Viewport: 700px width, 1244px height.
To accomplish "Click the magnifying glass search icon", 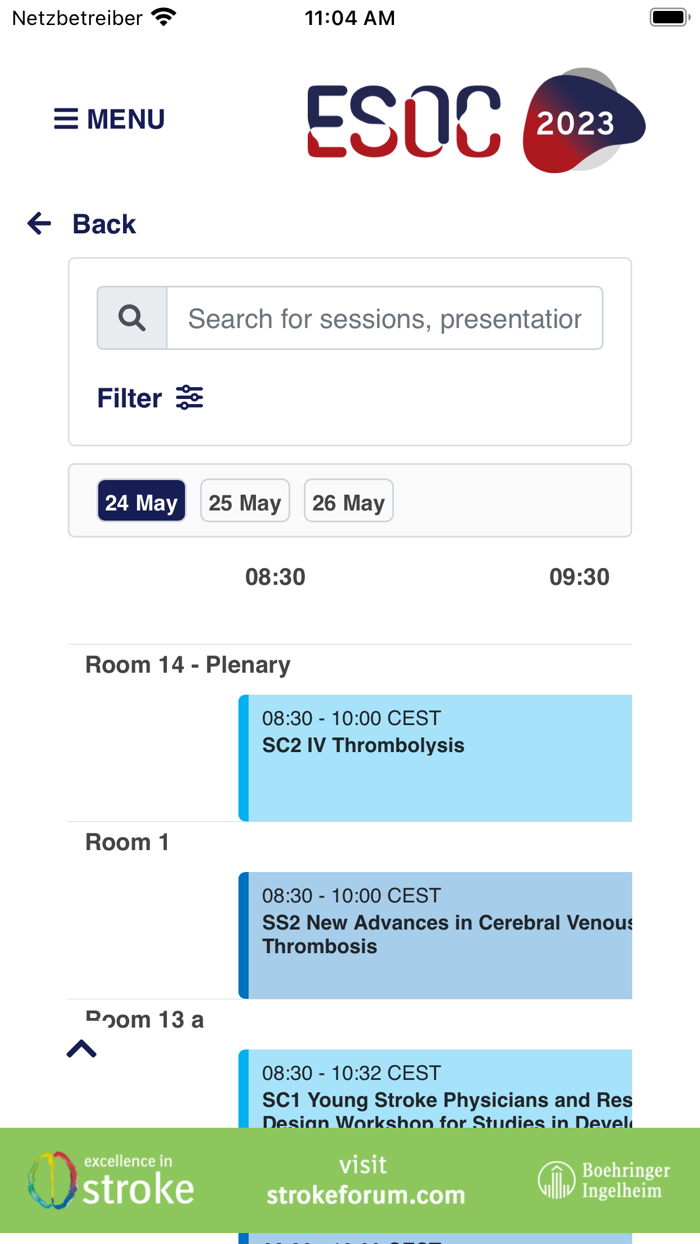I will [x=132, y=319].
